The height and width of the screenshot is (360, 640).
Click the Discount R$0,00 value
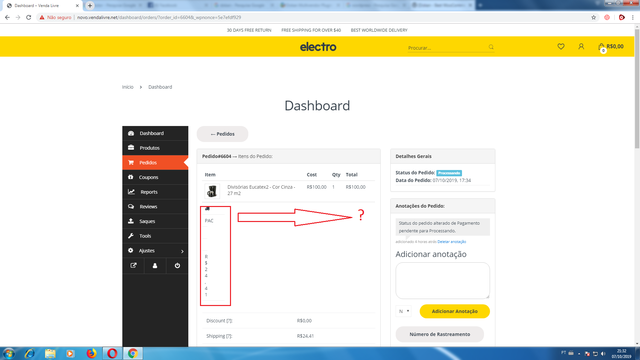[304, 321]
